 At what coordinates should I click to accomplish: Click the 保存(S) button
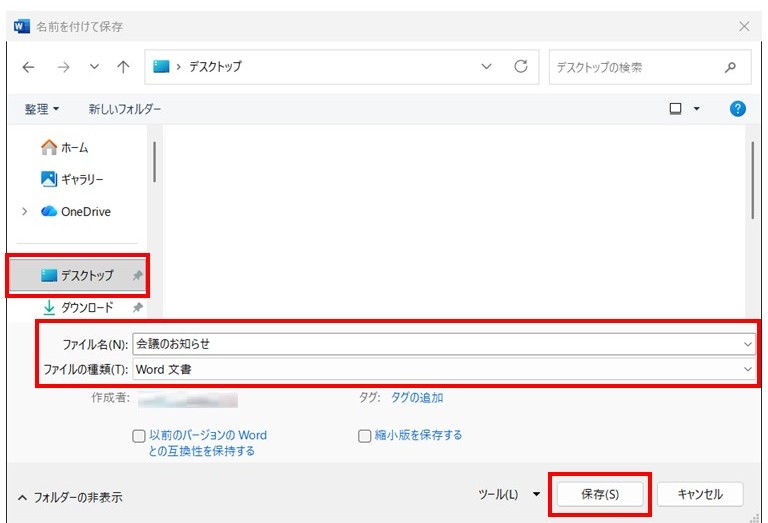pos(600,494)
